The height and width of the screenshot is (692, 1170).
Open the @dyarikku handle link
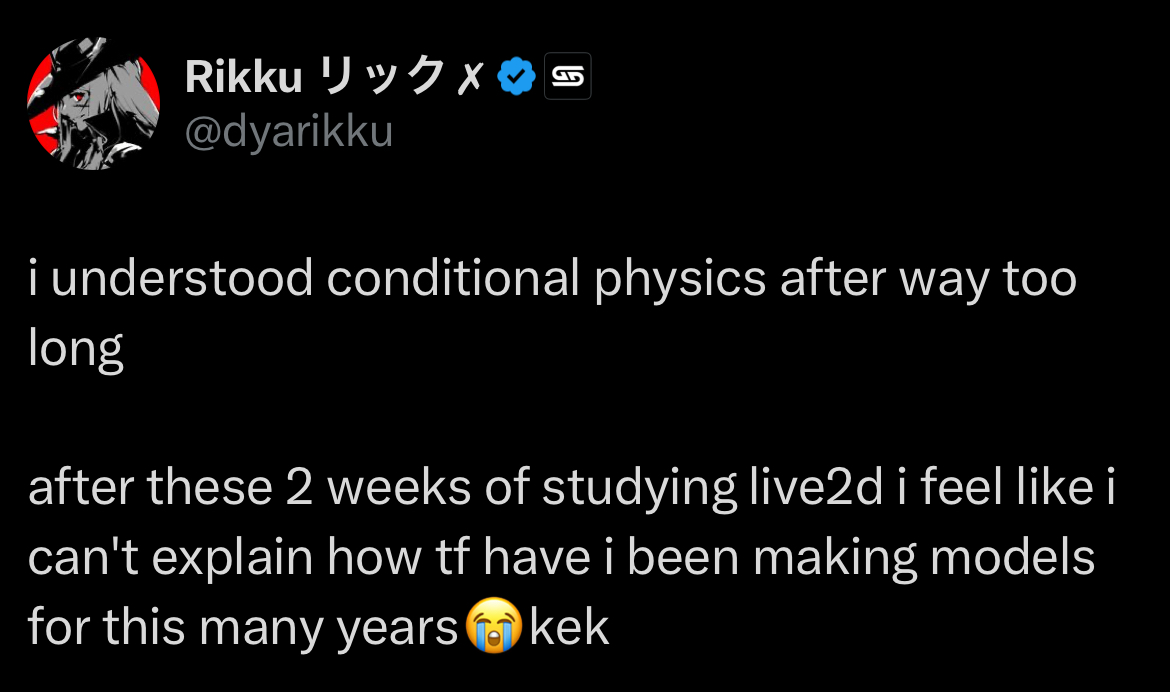pyautogui.click(x=289, y=131)
